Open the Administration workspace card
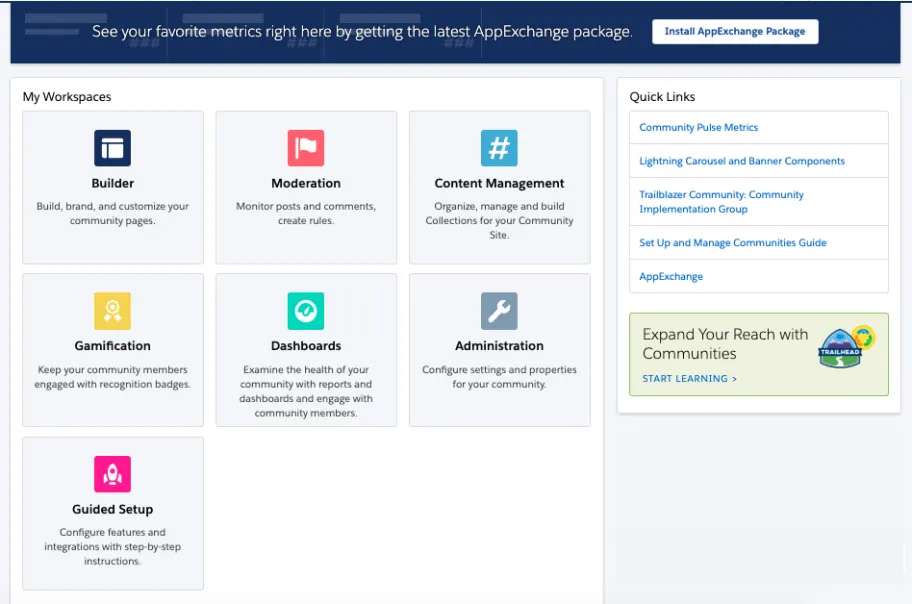912x604 pixels. click(x=499, y=350)
